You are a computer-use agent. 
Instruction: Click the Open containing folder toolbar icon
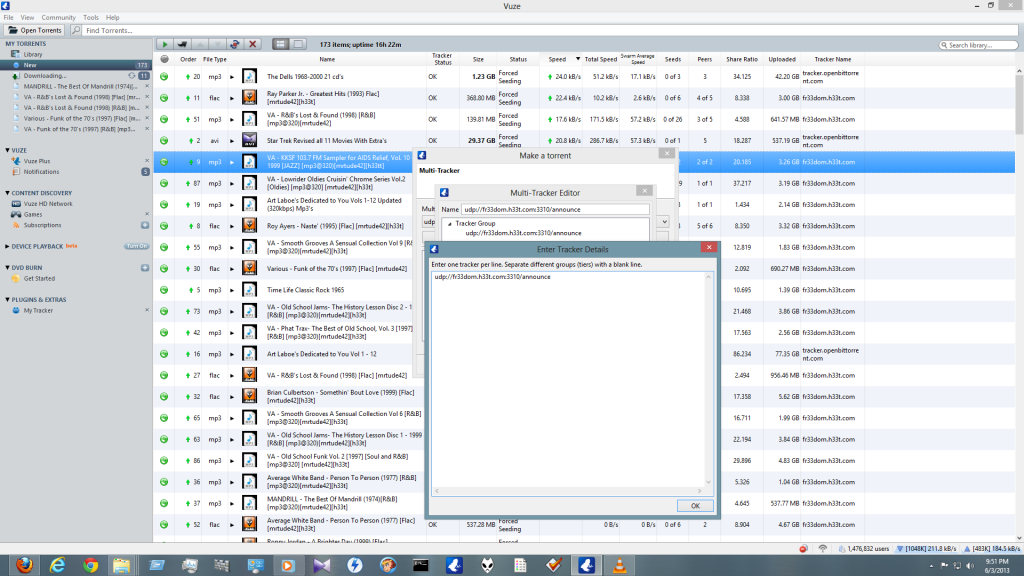tap(182, 44)
